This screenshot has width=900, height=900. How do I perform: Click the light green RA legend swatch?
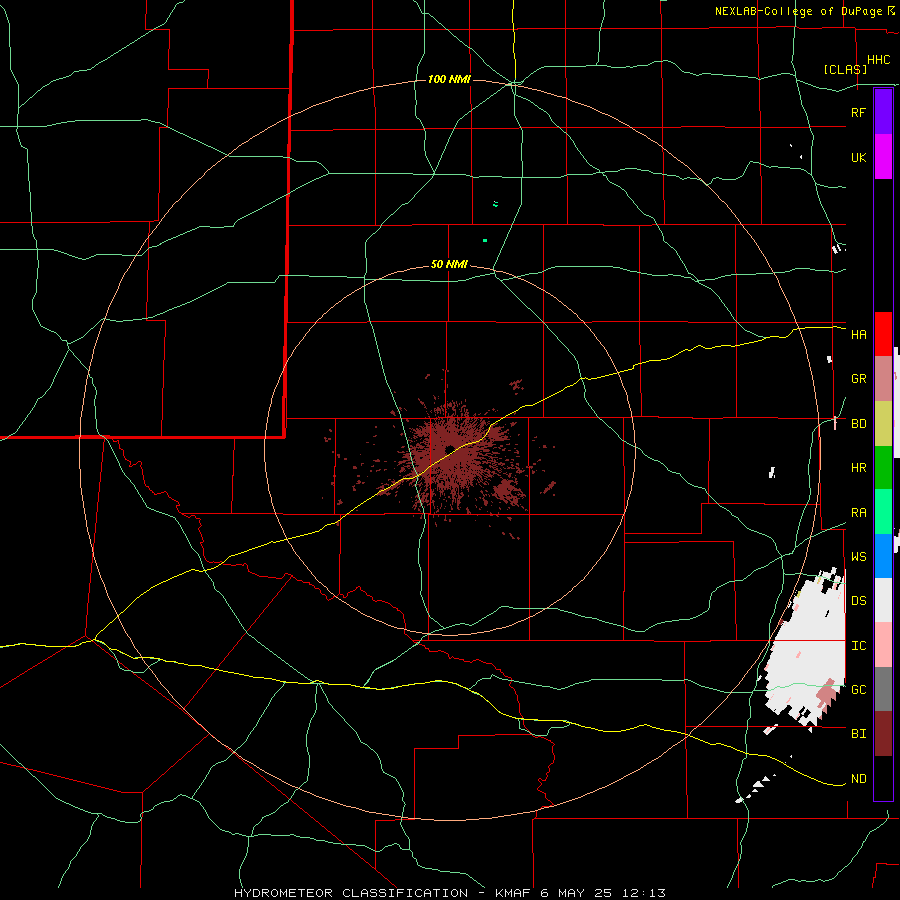coord(883,512)
